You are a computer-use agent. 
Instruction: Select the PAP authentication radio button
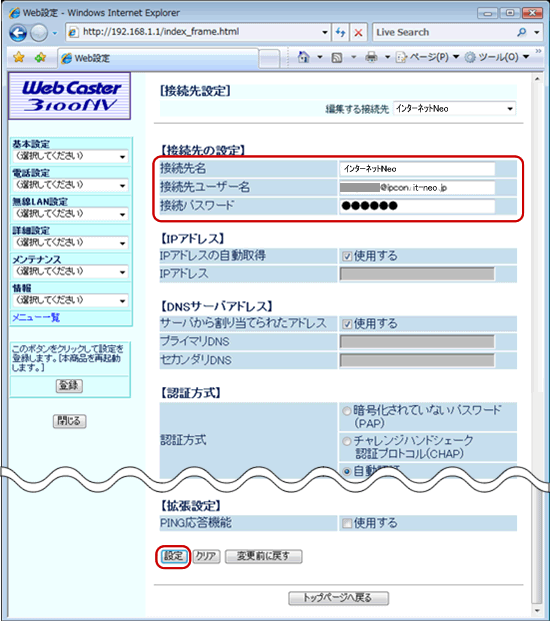(x=346, y=411)
